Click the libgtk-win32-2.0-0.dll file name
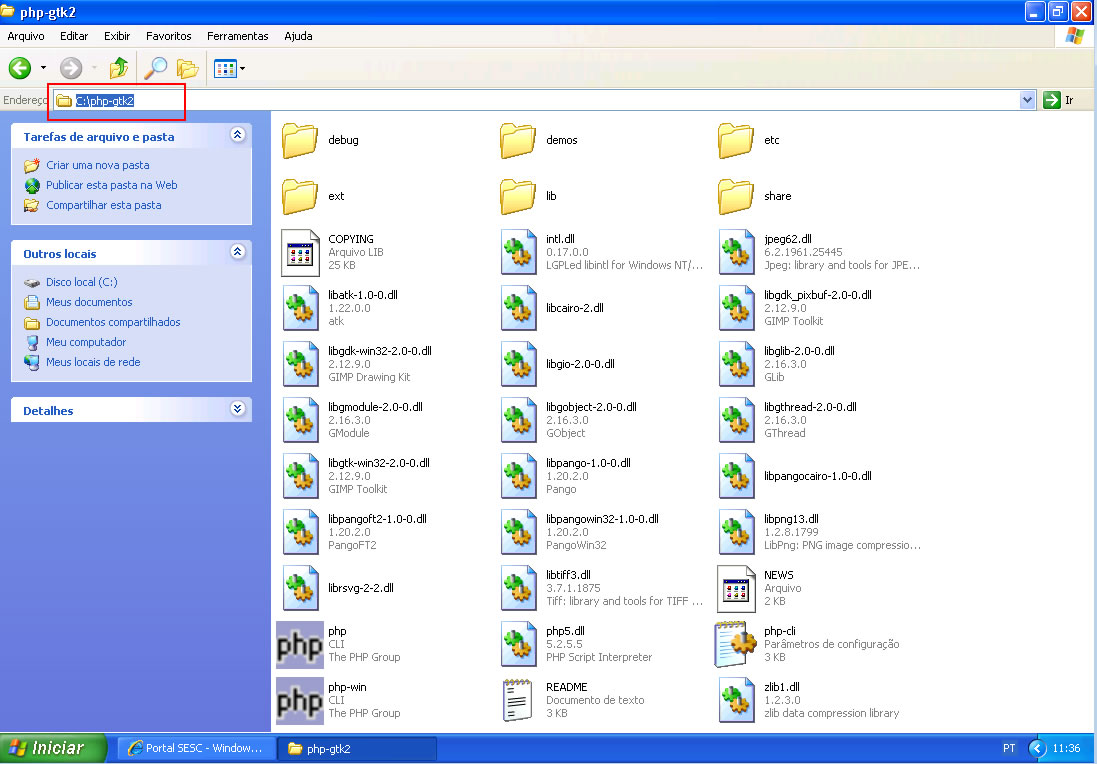This screenshot has height=764, width=1097. [x=378, y=462]
